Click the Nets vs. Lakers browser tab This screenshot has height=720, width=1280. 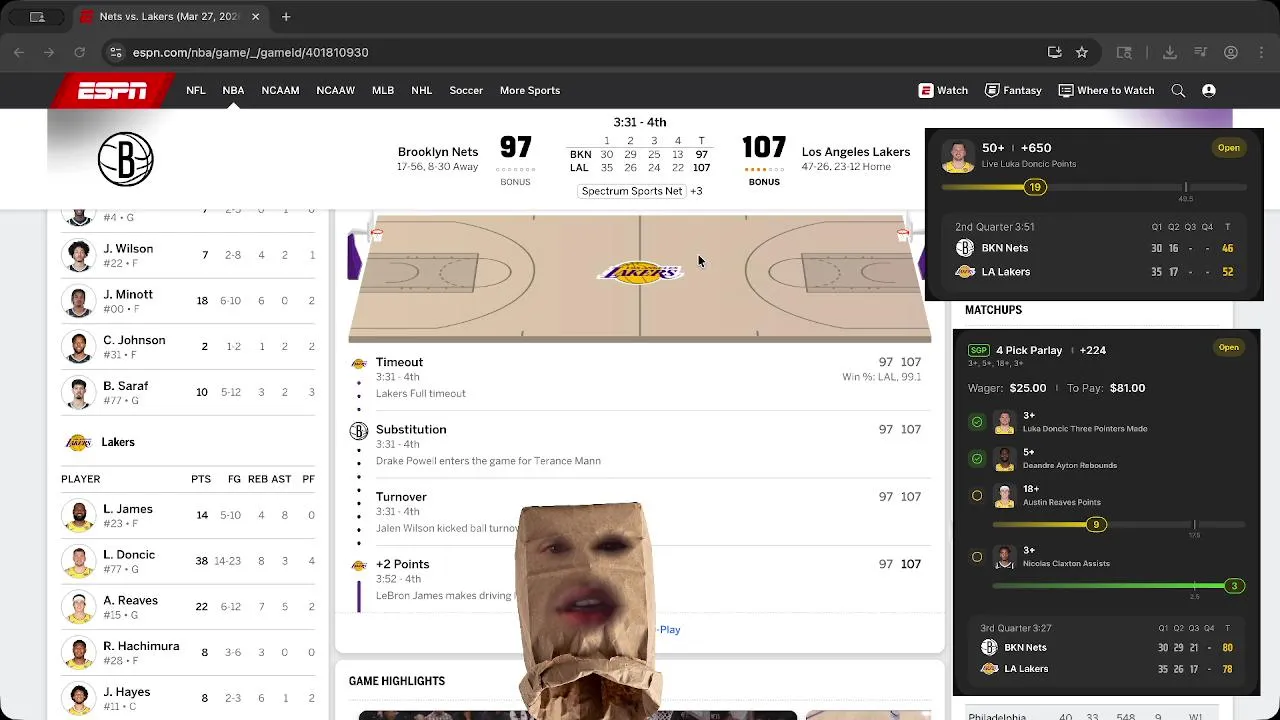[170, 17]
